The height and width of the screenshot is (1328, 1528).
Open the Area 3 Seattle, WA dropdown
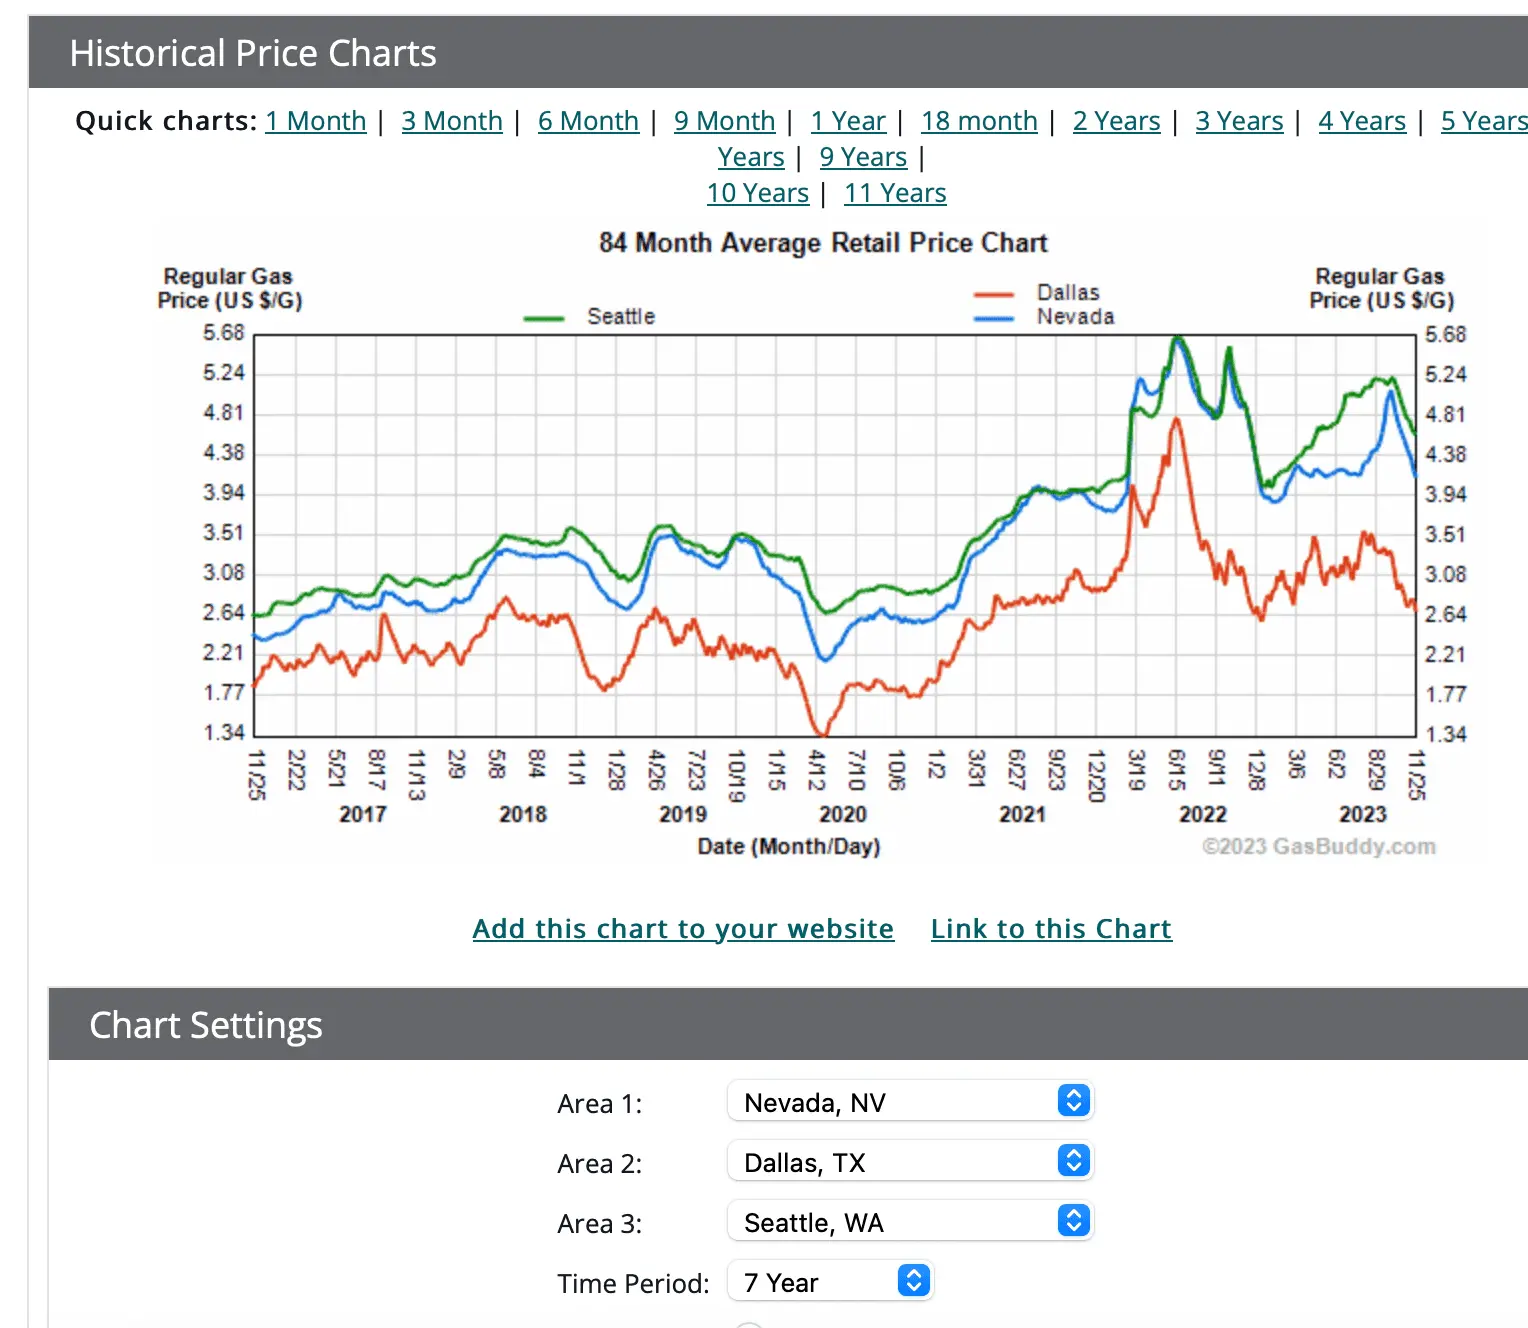click(910, 1222)
